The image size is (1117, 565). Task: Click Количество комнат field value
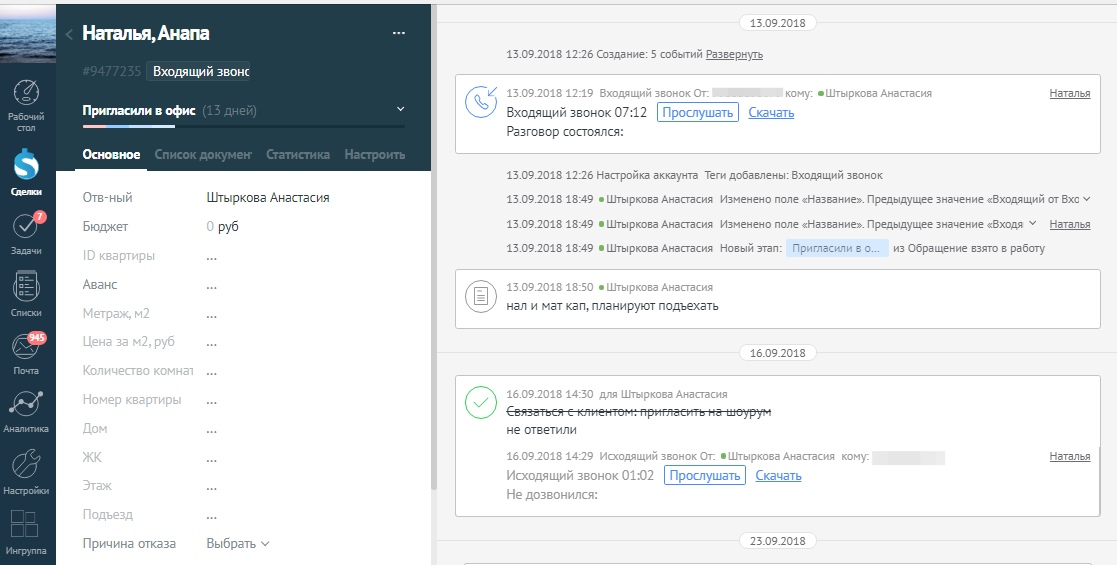click(212, 371)
